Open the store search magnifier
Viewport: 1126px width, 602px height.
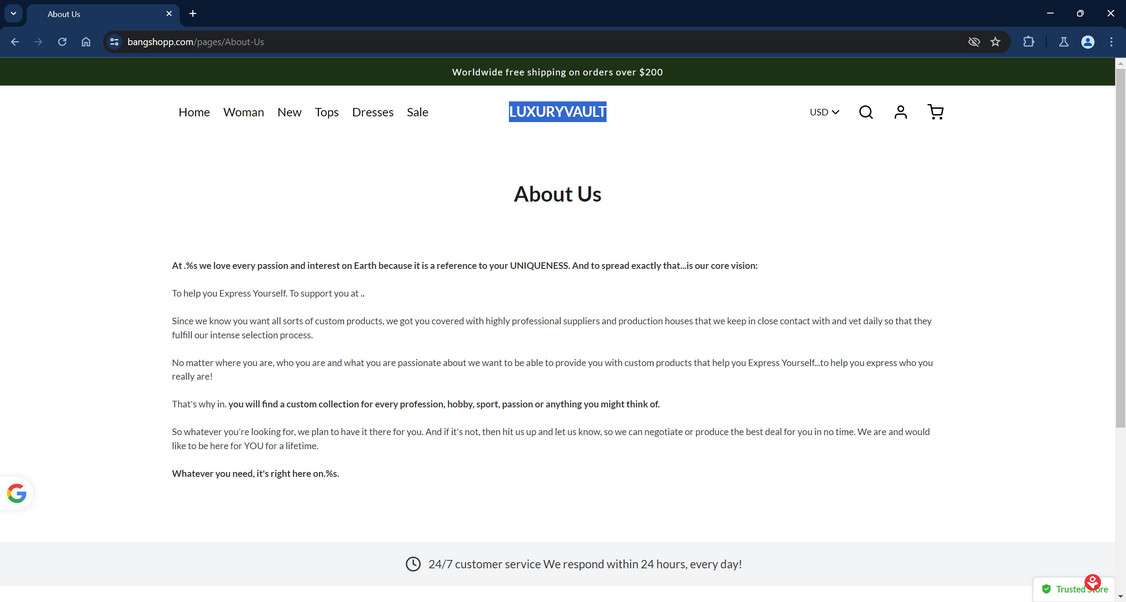pos(866,112)
